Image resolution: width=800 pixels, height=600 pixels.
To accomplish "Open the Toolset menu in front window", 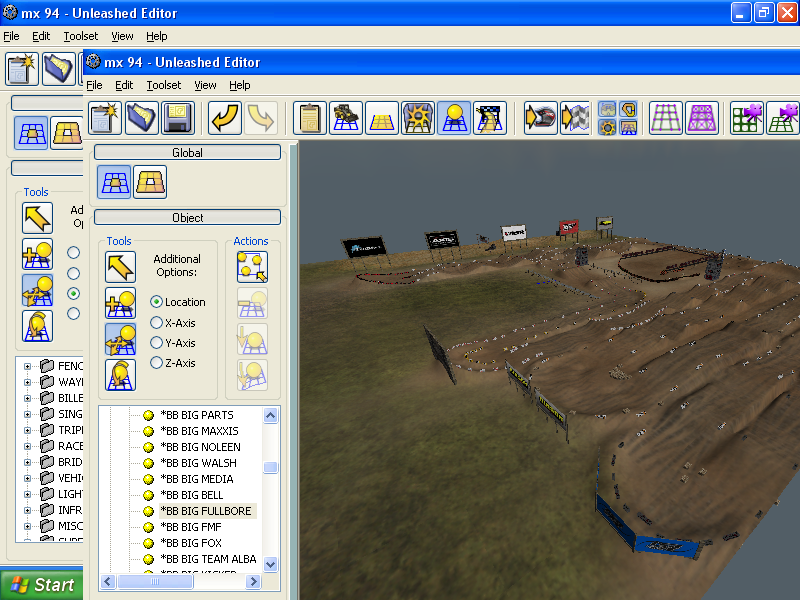I will click(164, 85).
